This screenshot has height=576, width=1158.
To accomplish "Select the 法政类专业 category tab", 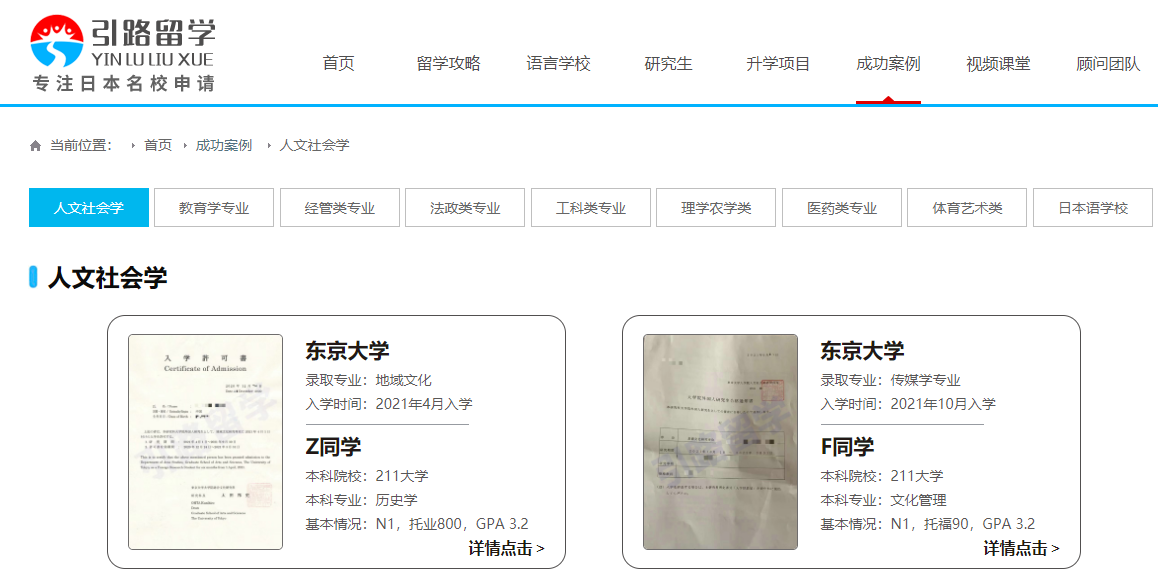I will pos(465,208).
